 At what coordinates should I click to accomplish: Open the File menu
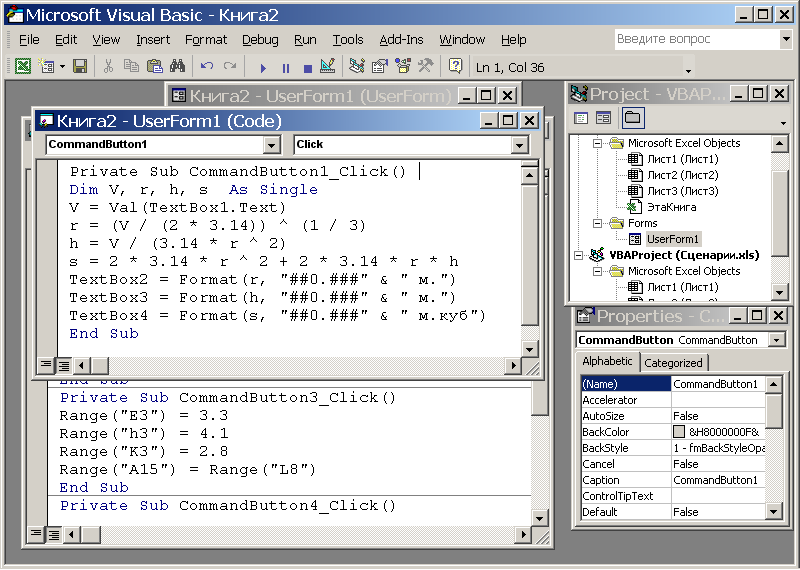tap(29, 40)
